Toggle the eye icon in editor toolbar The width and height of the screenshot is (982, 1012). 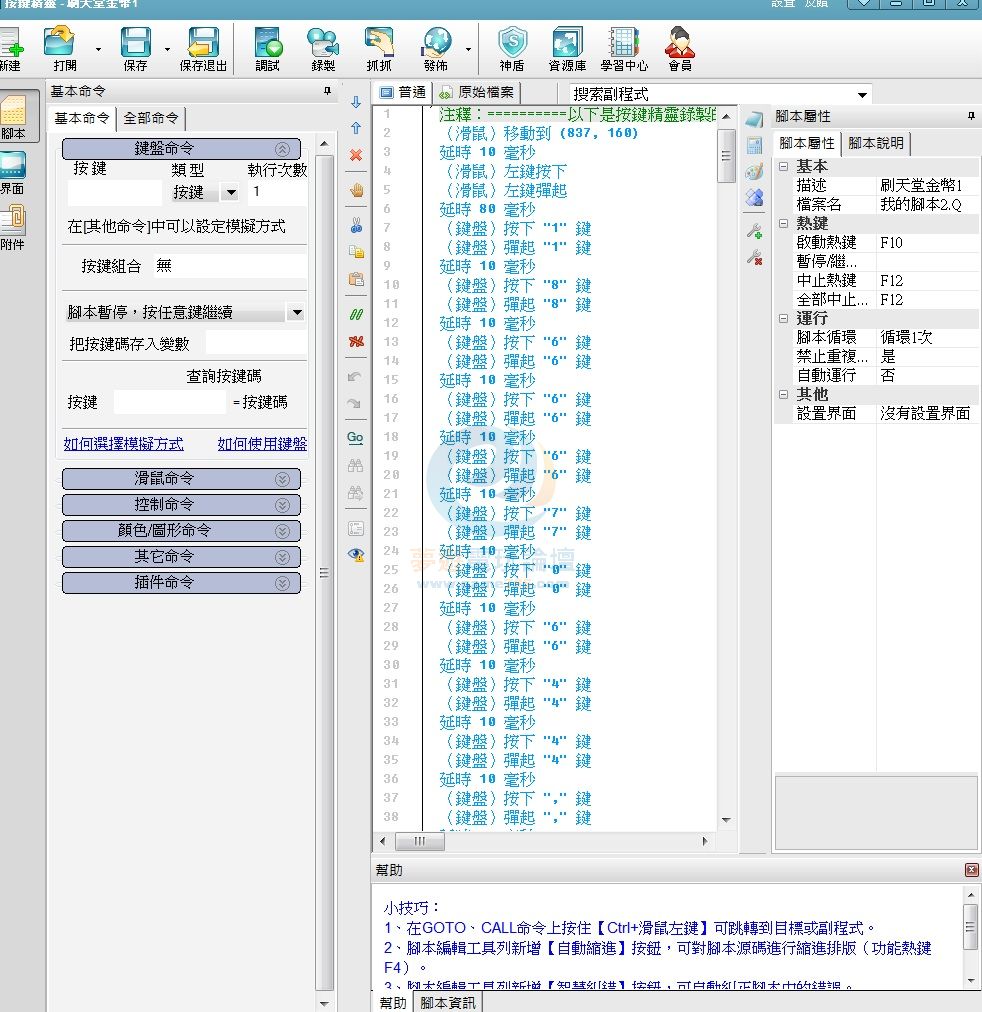[x=356, y=554]
